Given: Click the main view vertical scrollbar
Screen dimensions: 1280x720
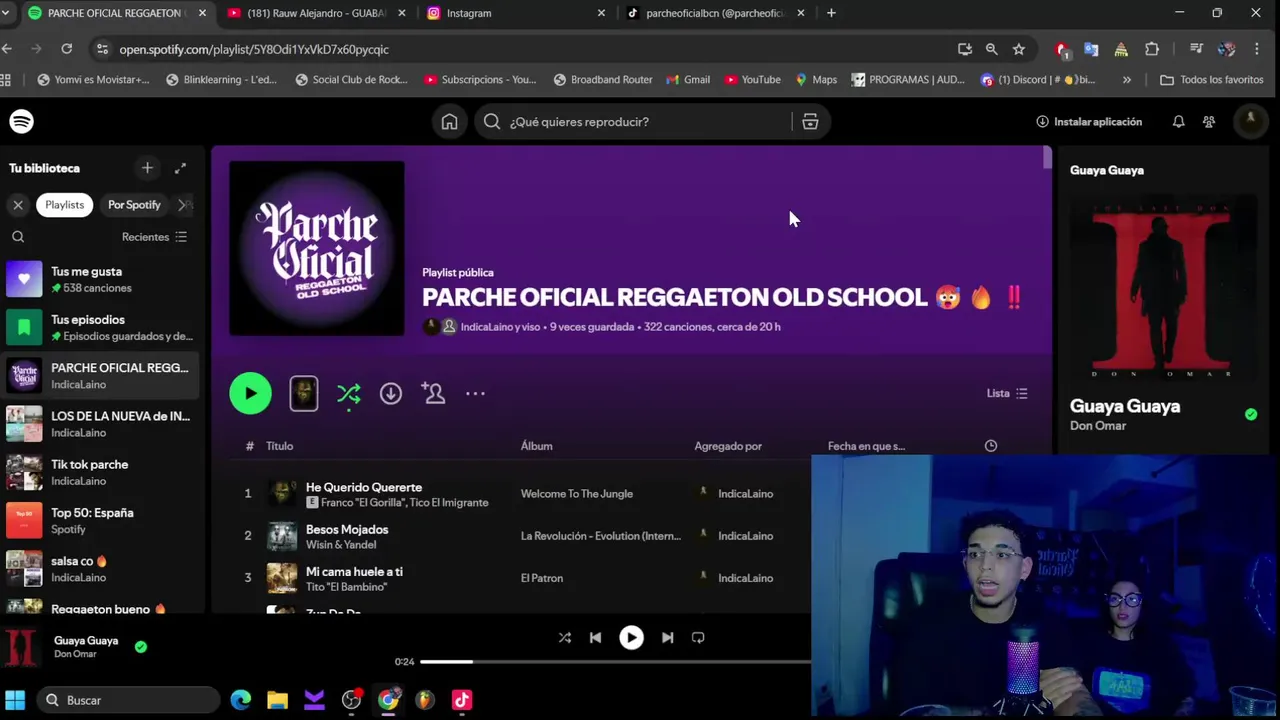Looking at the screenshot, I should 1047,158.
